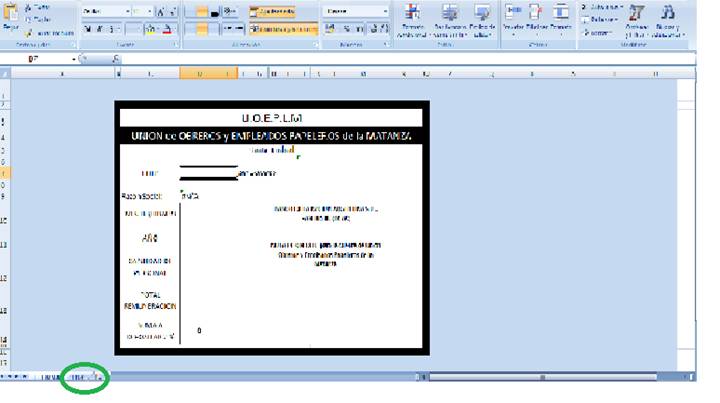Select the circled sheet tab at bottom

pos(77,378)
